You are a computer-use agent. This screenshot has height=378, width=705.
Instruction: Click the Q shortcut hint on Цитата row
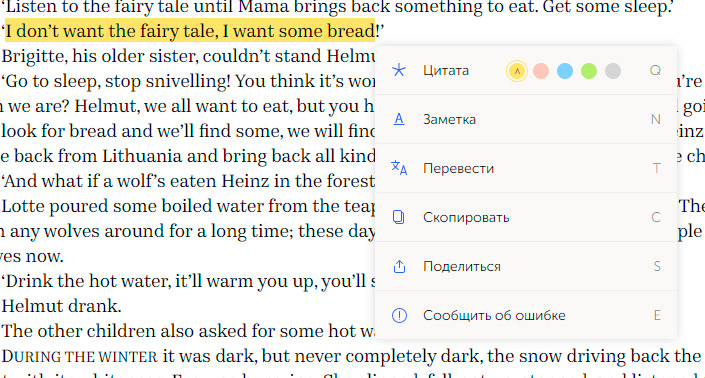pyautogui.click(x=656, y=71)
